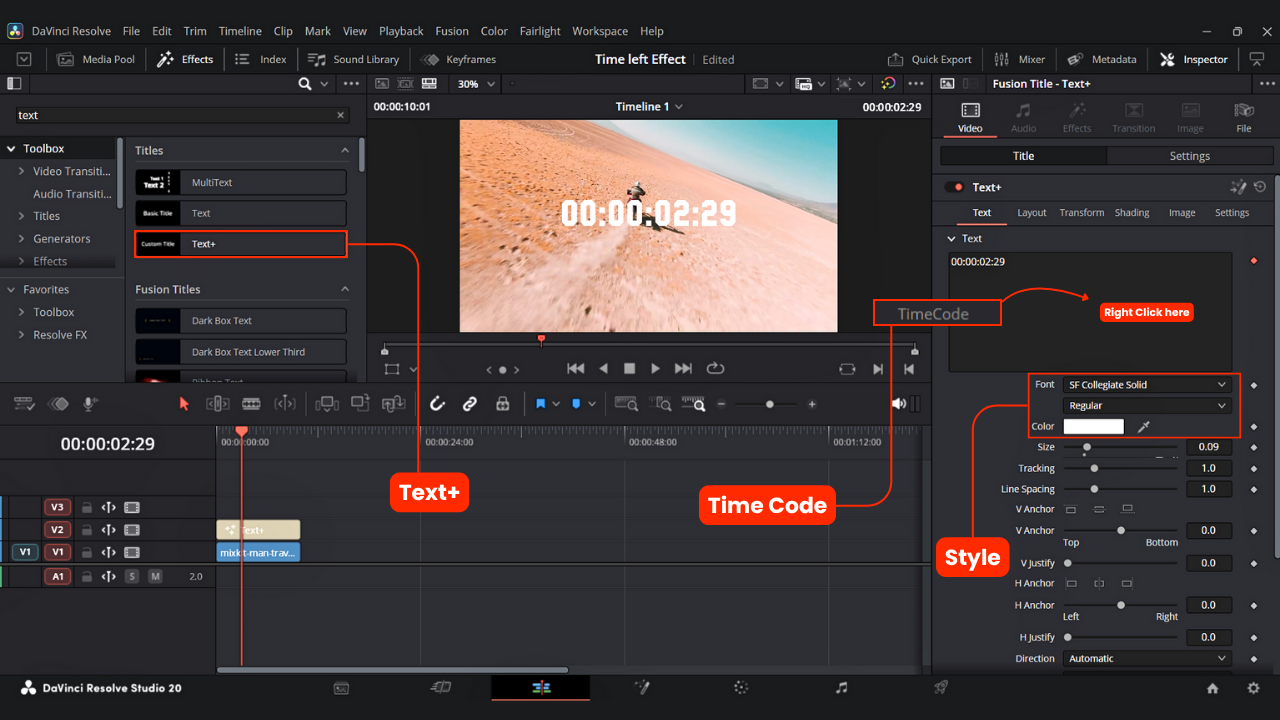Click the white Color swatch in Inspector

[1093, 425]
